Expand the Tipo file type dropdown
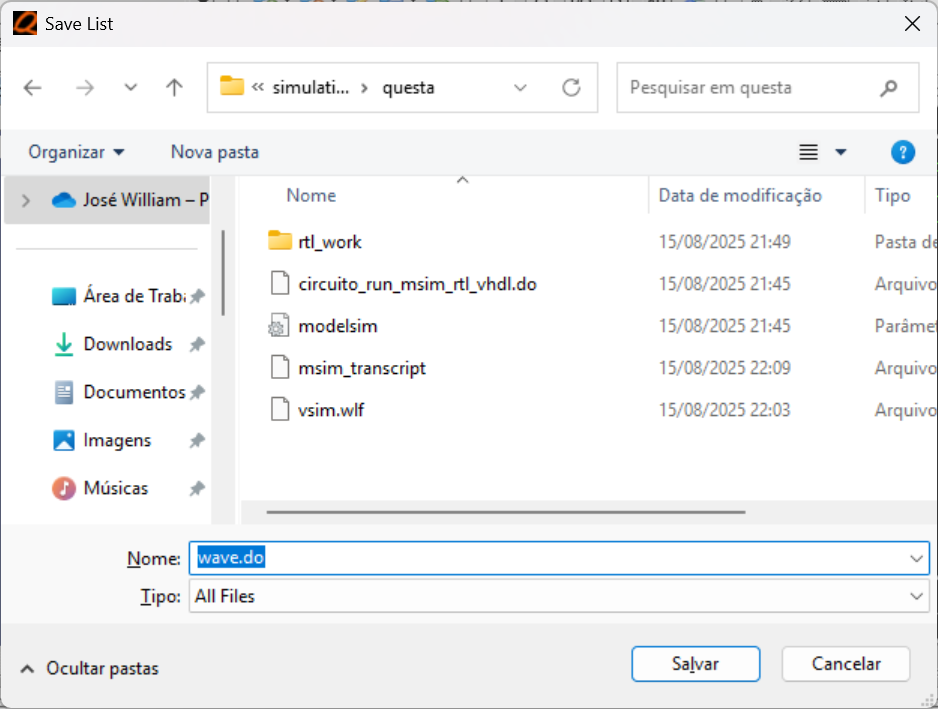 [916, 597]
